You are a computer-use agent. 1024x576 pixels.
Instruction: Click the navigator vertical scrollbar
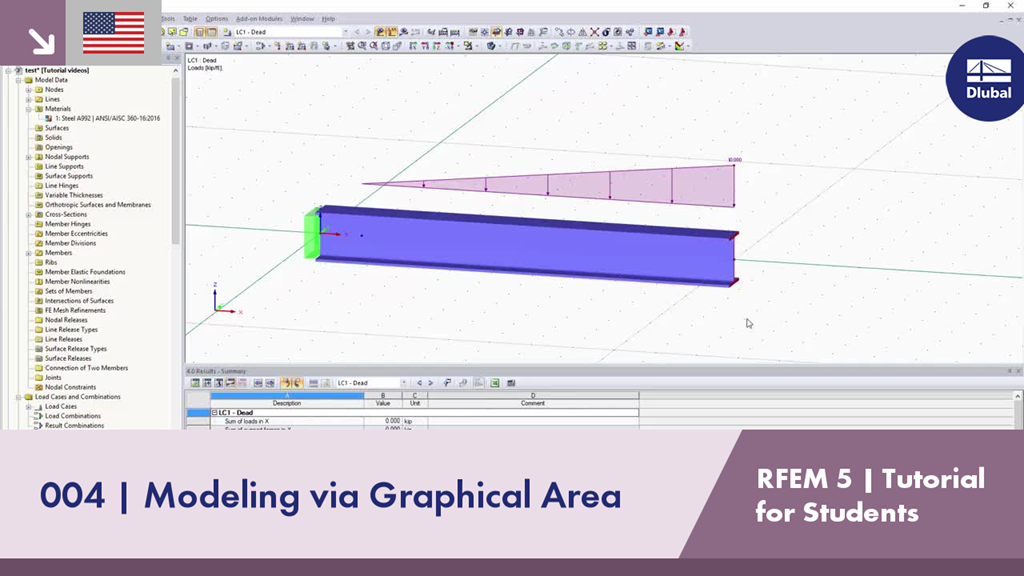[175, 160]
